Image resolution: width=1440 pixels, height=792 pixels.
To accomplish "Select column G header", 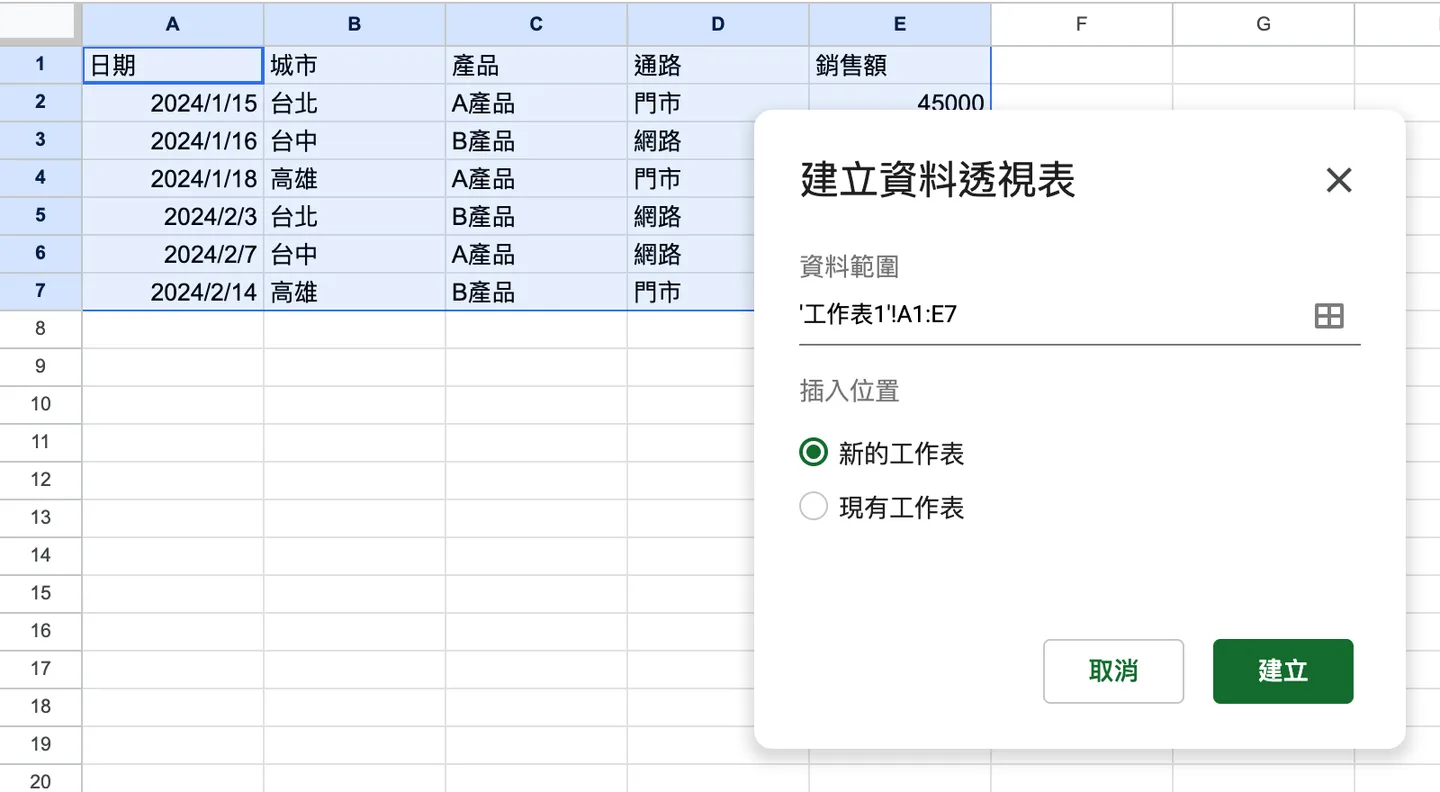I will pyautogui.click(x=1263, y=24).
